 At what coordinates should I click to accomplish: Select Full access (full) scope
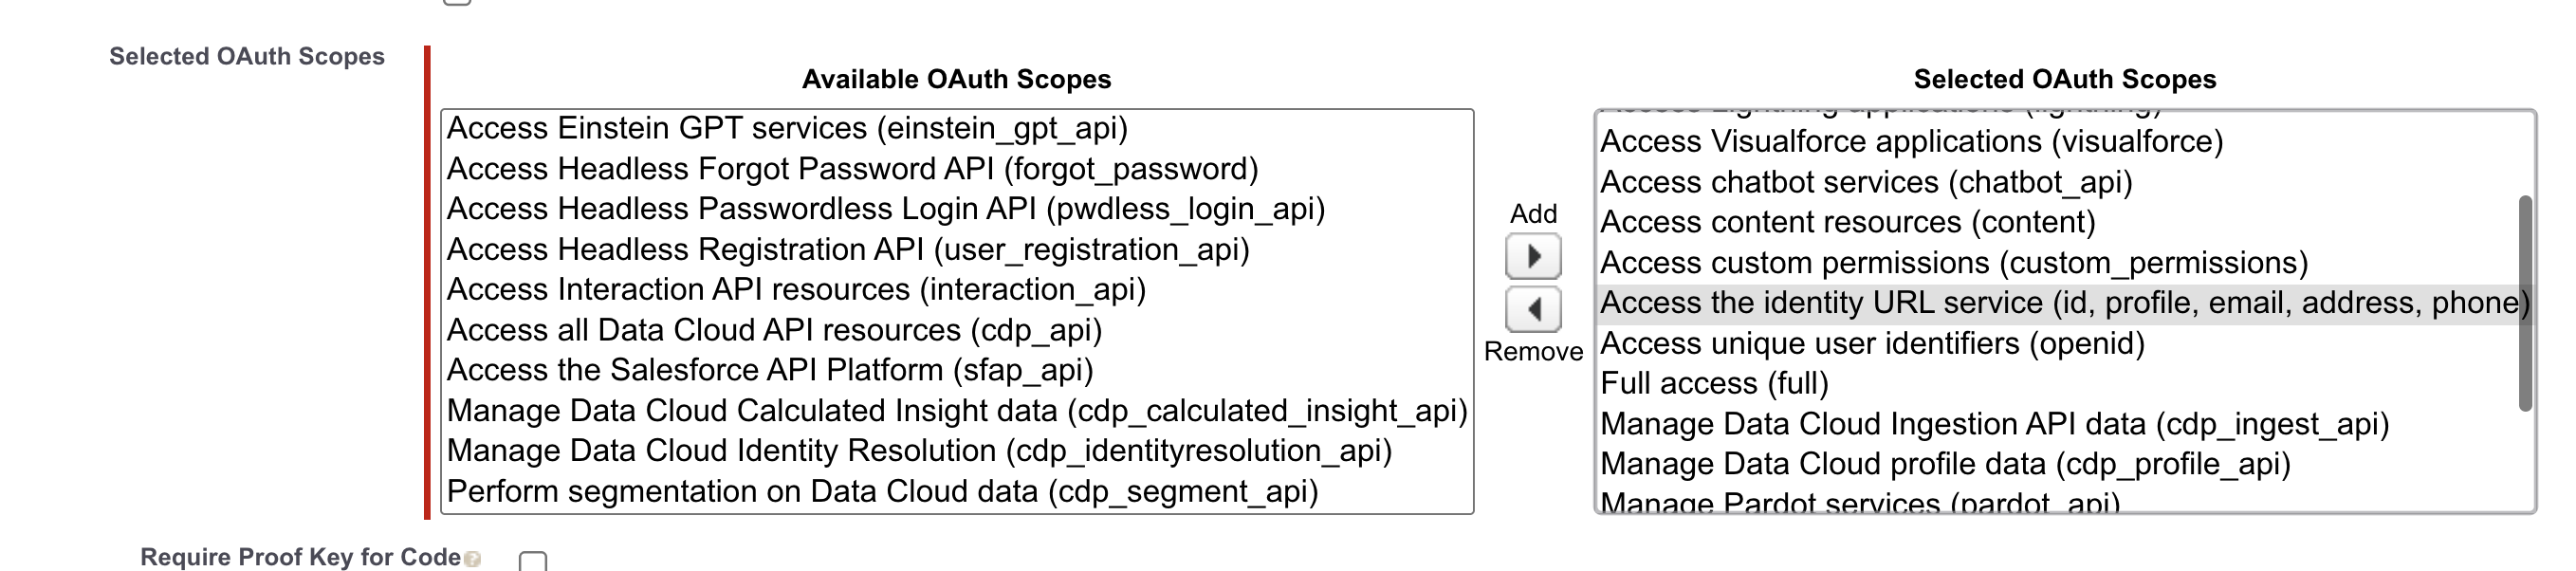click(1714, 383)
